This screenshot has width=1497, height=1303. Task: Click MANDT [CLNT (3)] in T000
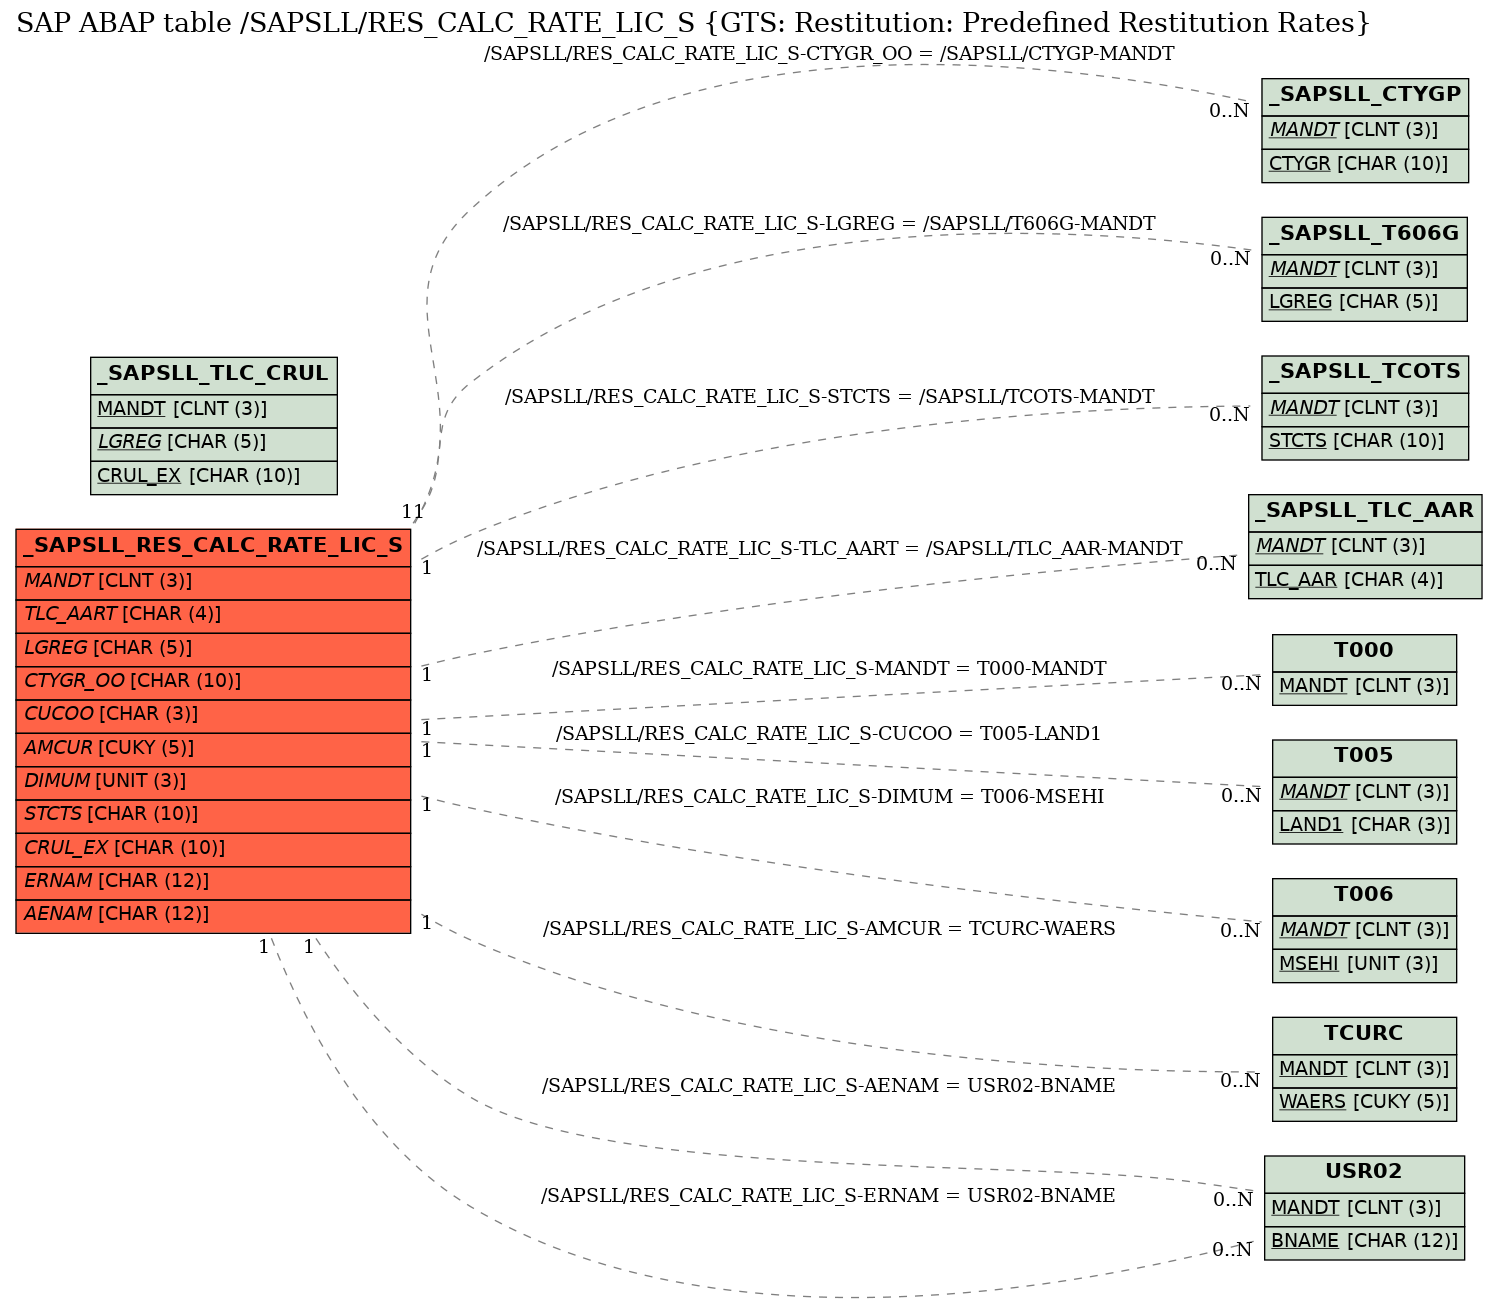click(x=1364, y=687)
